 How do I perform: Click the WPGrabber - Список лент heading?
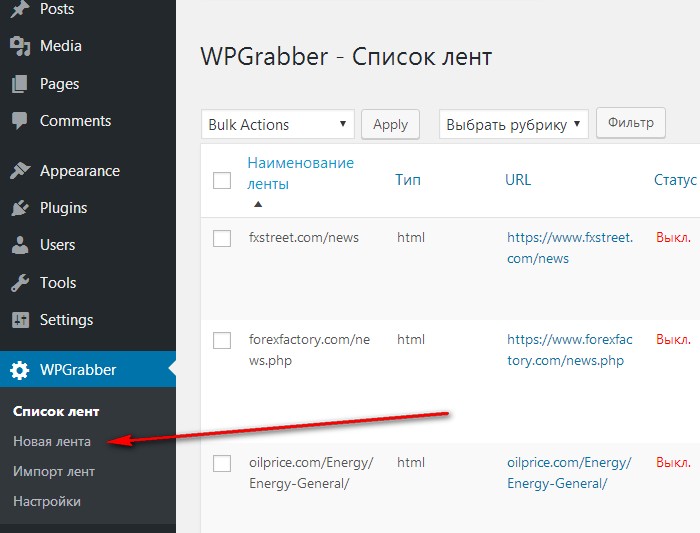pyautogui.click(x=346, y=57)
